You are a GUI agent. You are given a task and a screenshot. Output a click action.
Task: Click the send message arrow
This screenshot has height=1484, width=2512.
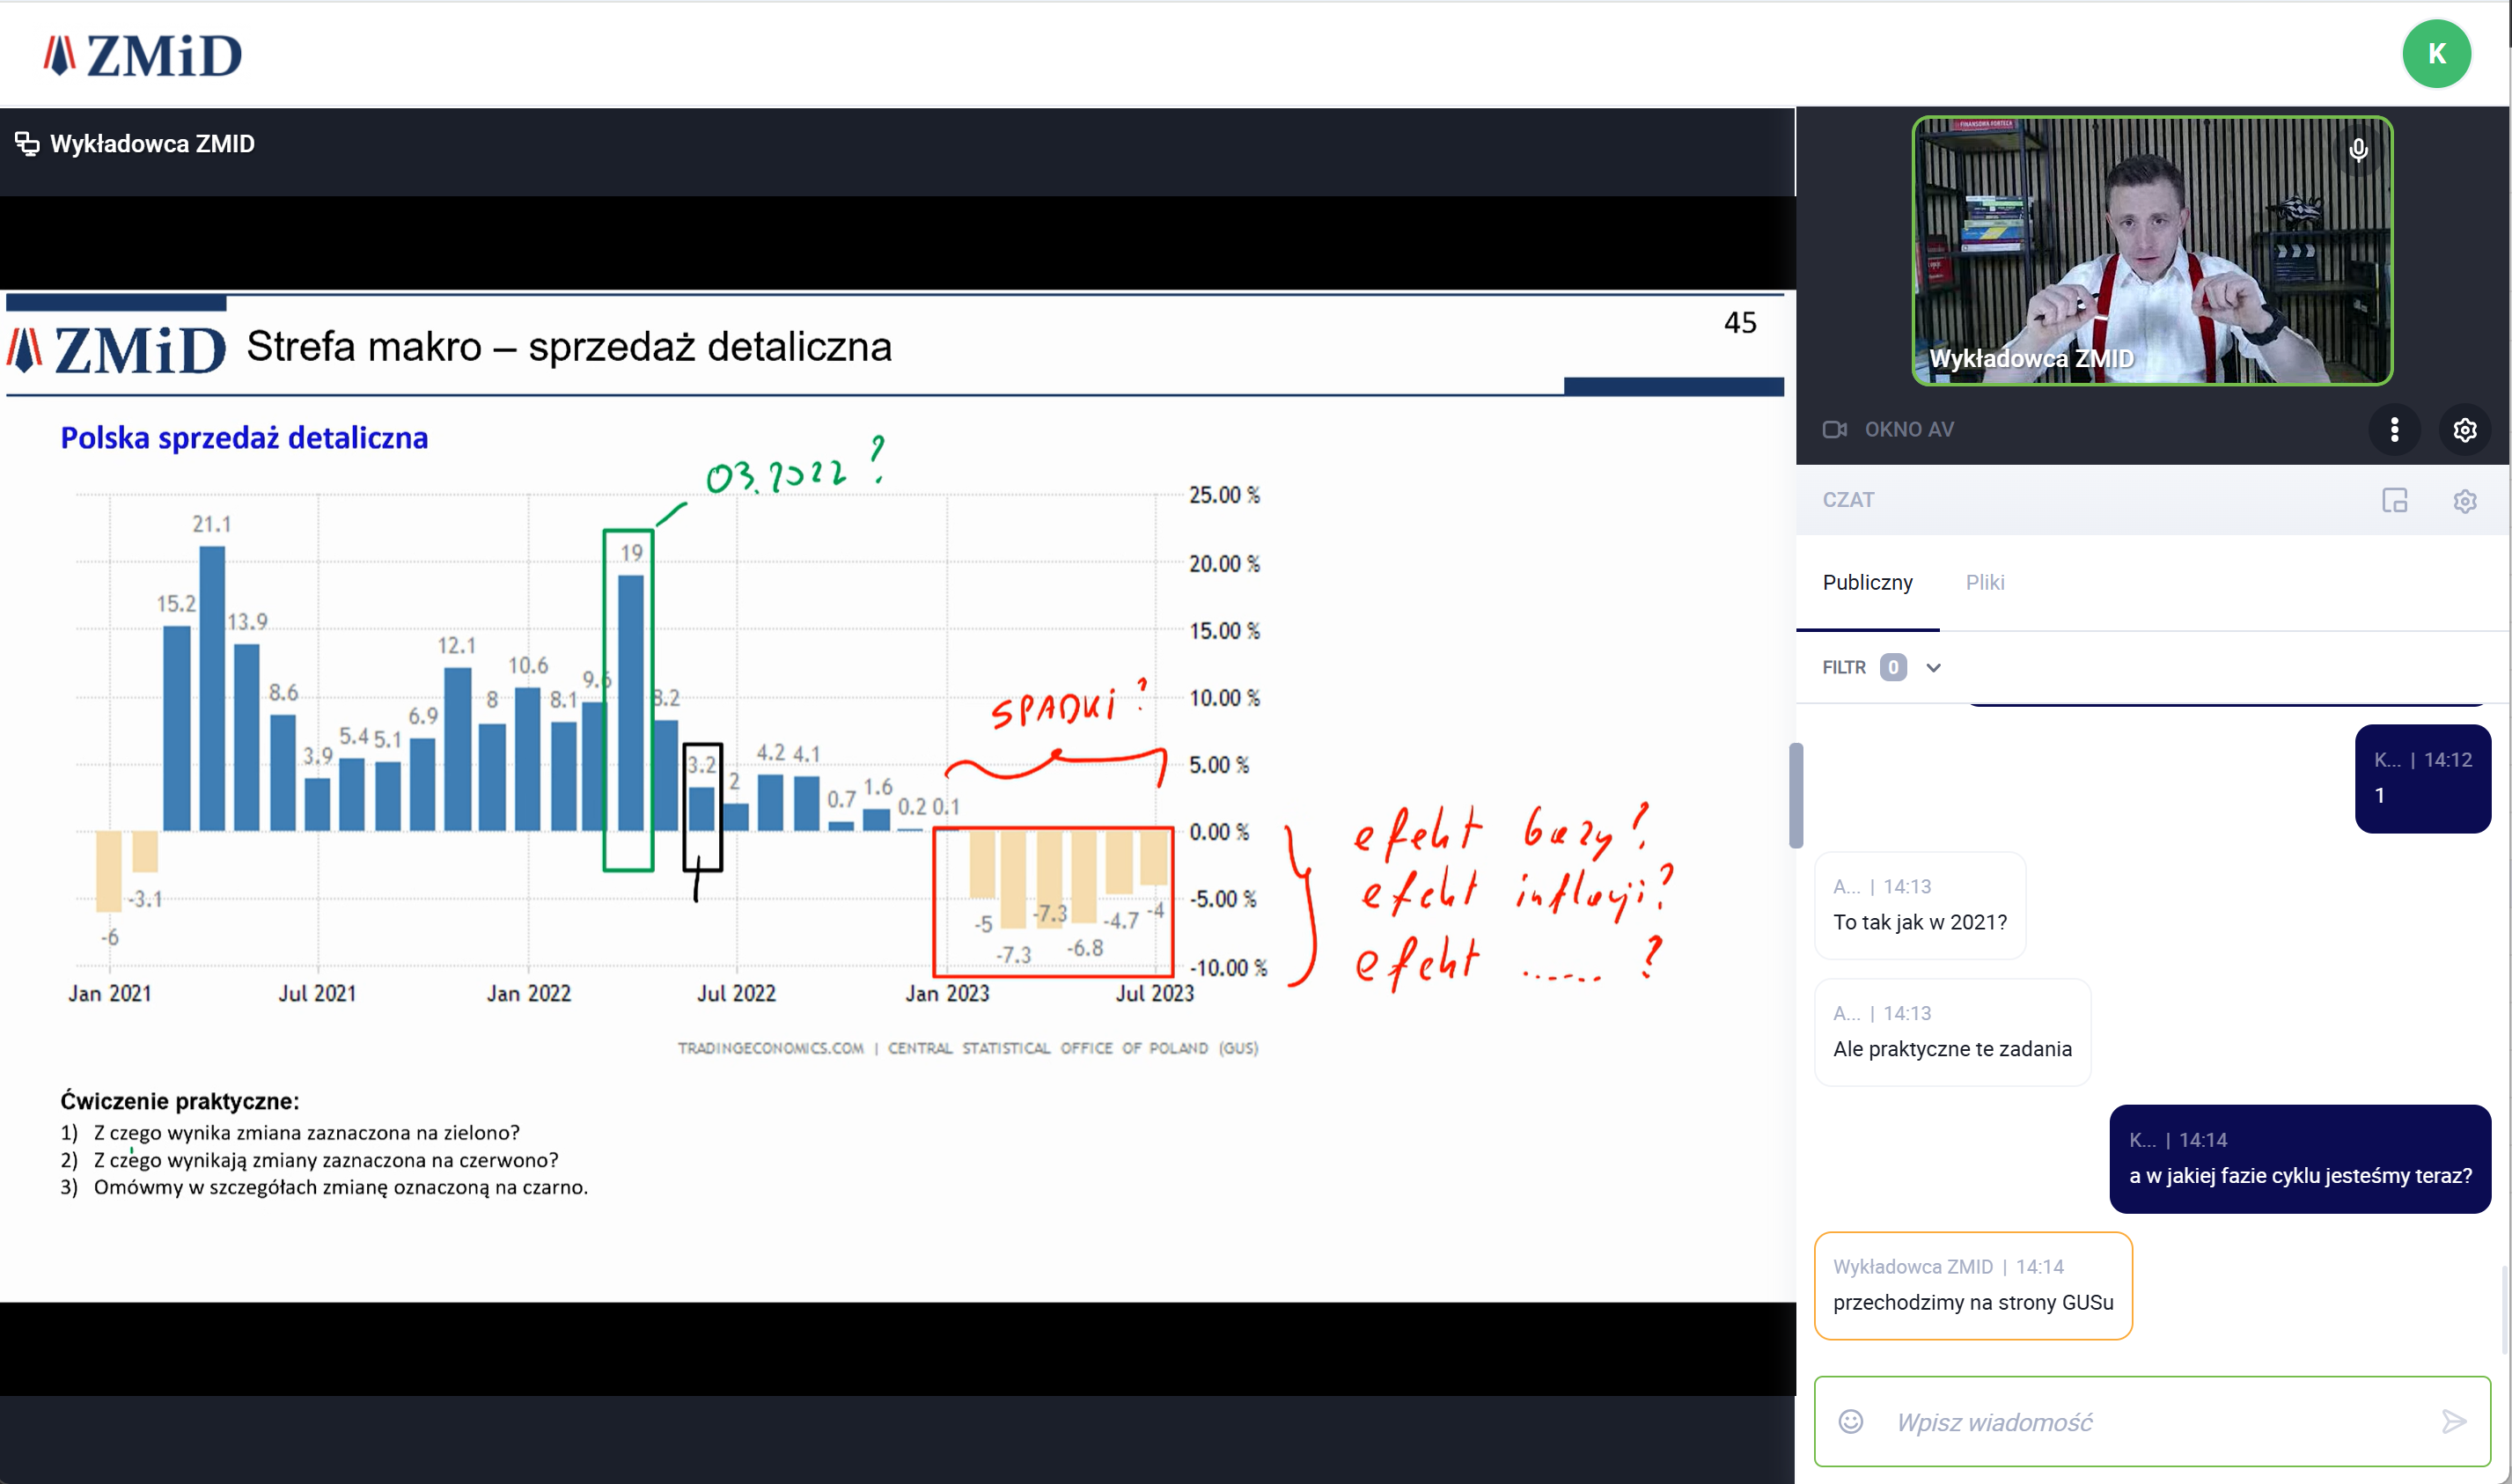[x=2453, y=1421]
